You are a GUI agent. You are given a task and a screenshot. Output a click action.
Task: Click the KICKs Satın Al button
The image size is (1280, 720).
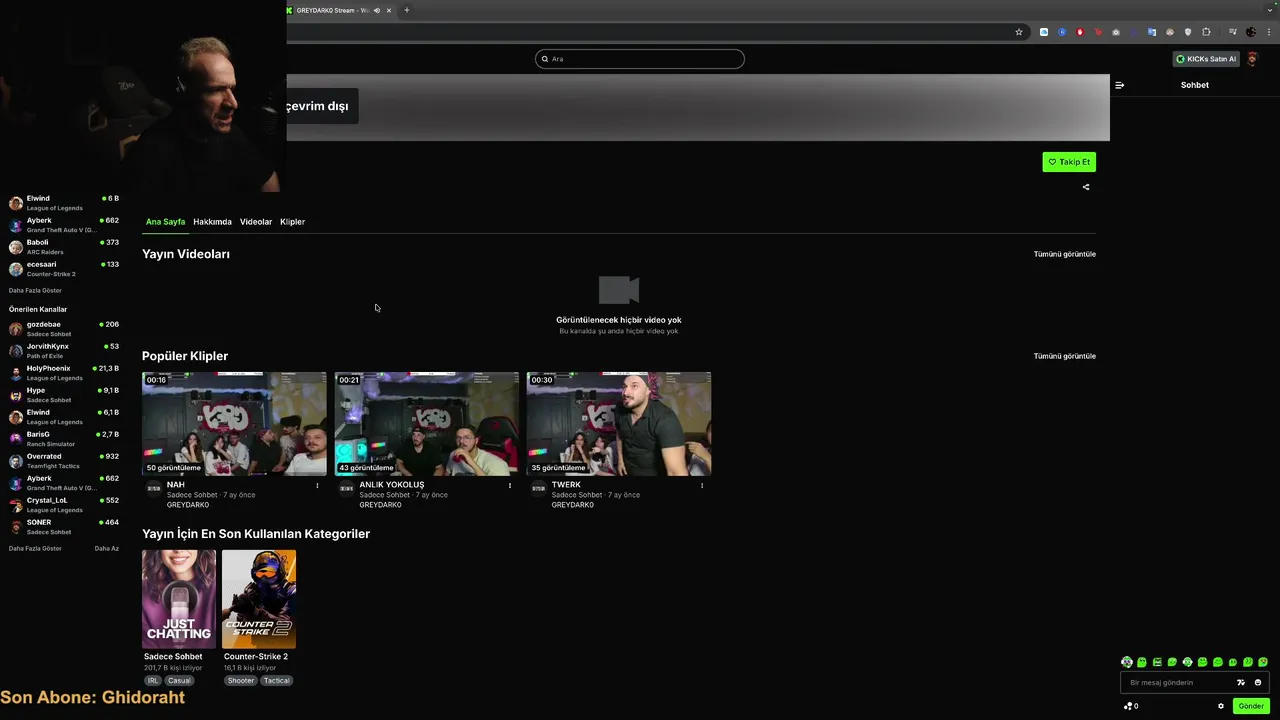1206,59
